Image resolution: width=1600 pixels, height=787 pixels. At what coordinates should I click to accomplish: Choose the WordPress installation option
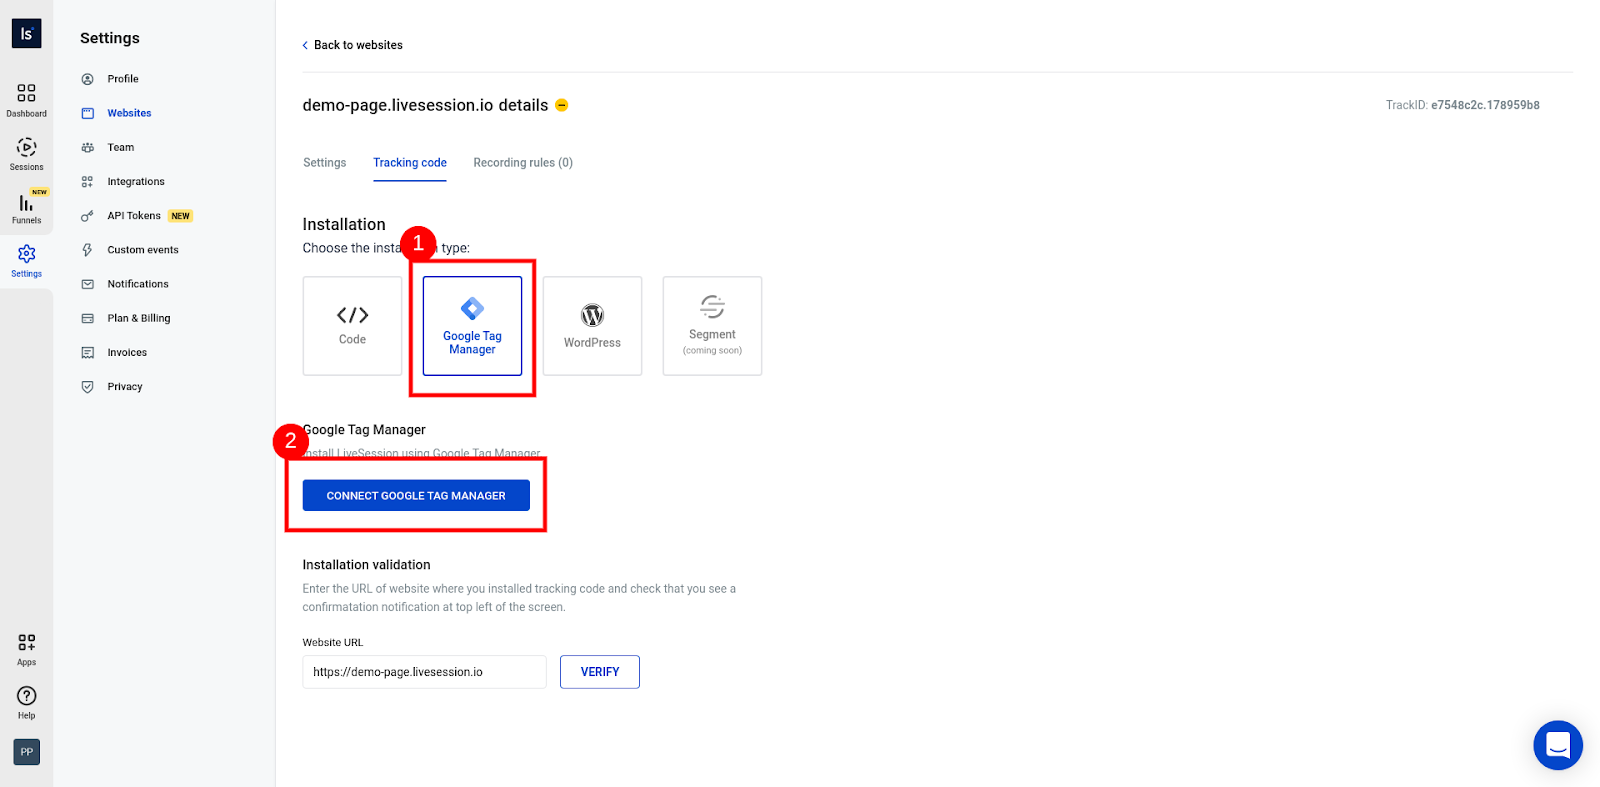click(591, 325)
